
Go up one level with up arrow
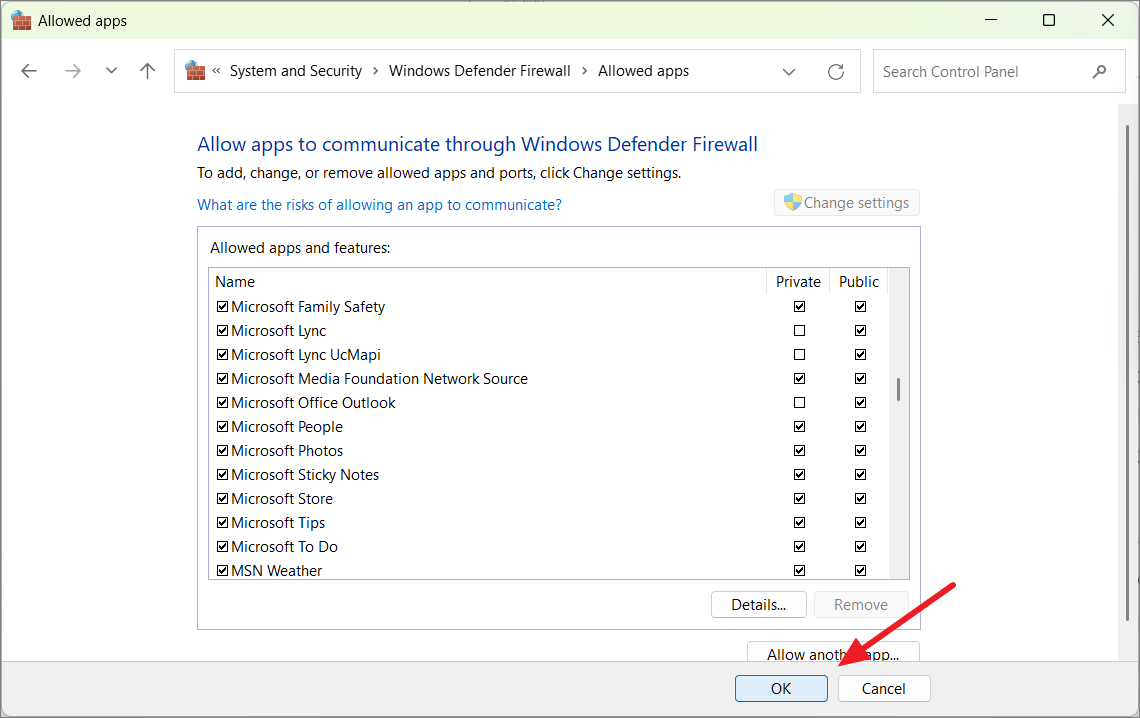[148, 71]
